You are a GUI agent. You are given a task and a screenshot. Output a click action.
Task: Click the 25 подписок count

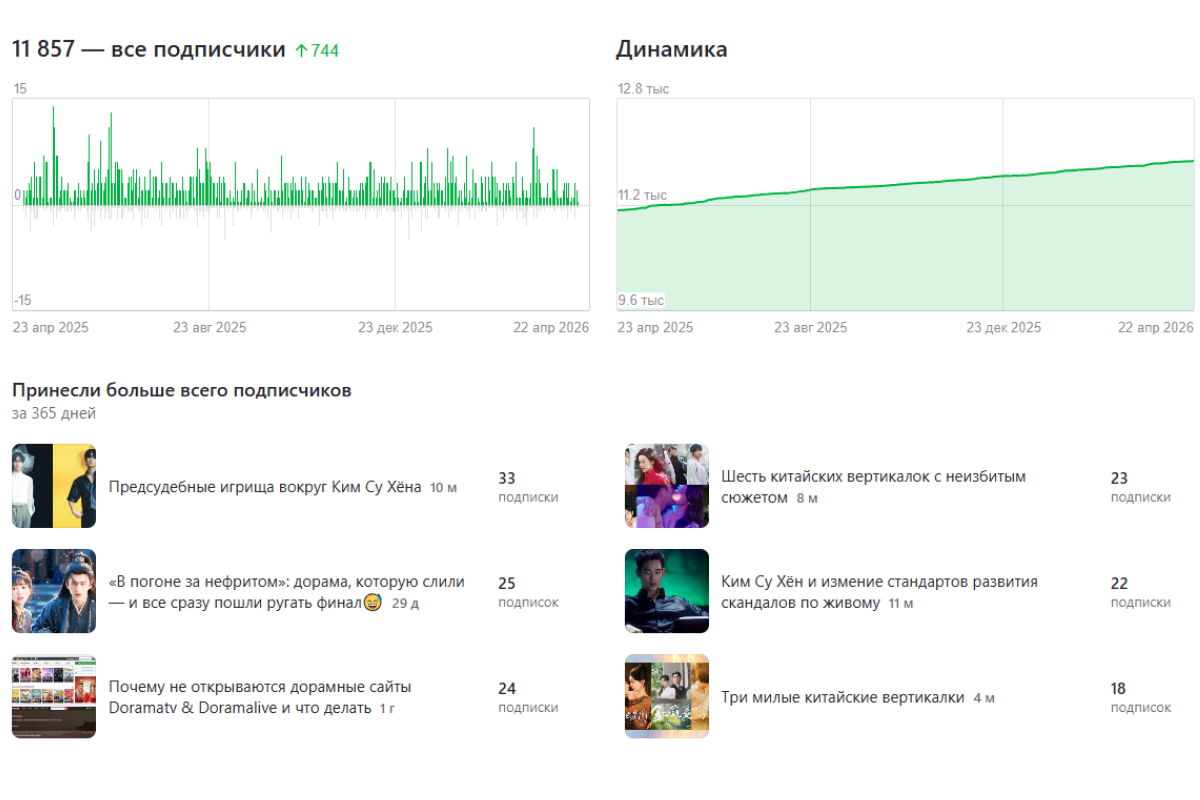tap(528, 592)
